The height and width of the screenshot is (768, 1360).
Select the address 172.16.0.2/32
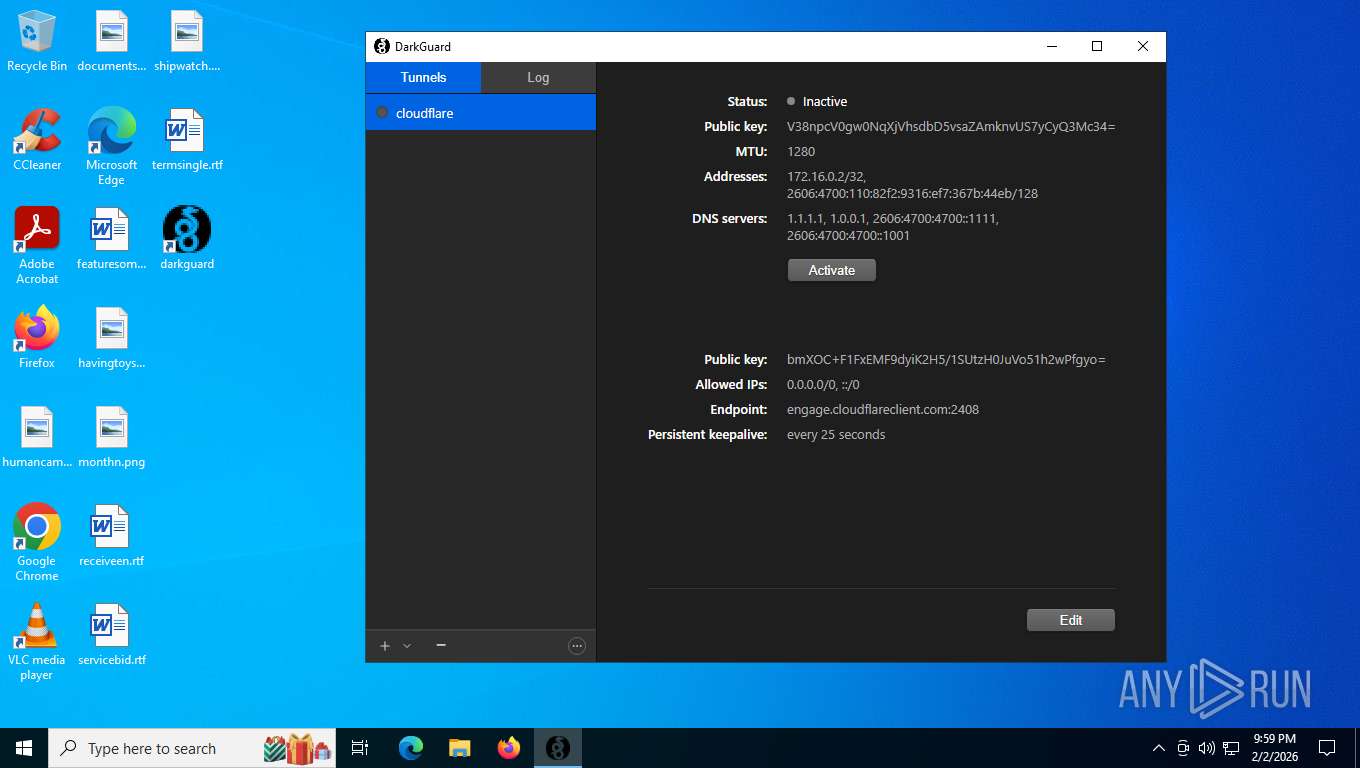[826, 177]
